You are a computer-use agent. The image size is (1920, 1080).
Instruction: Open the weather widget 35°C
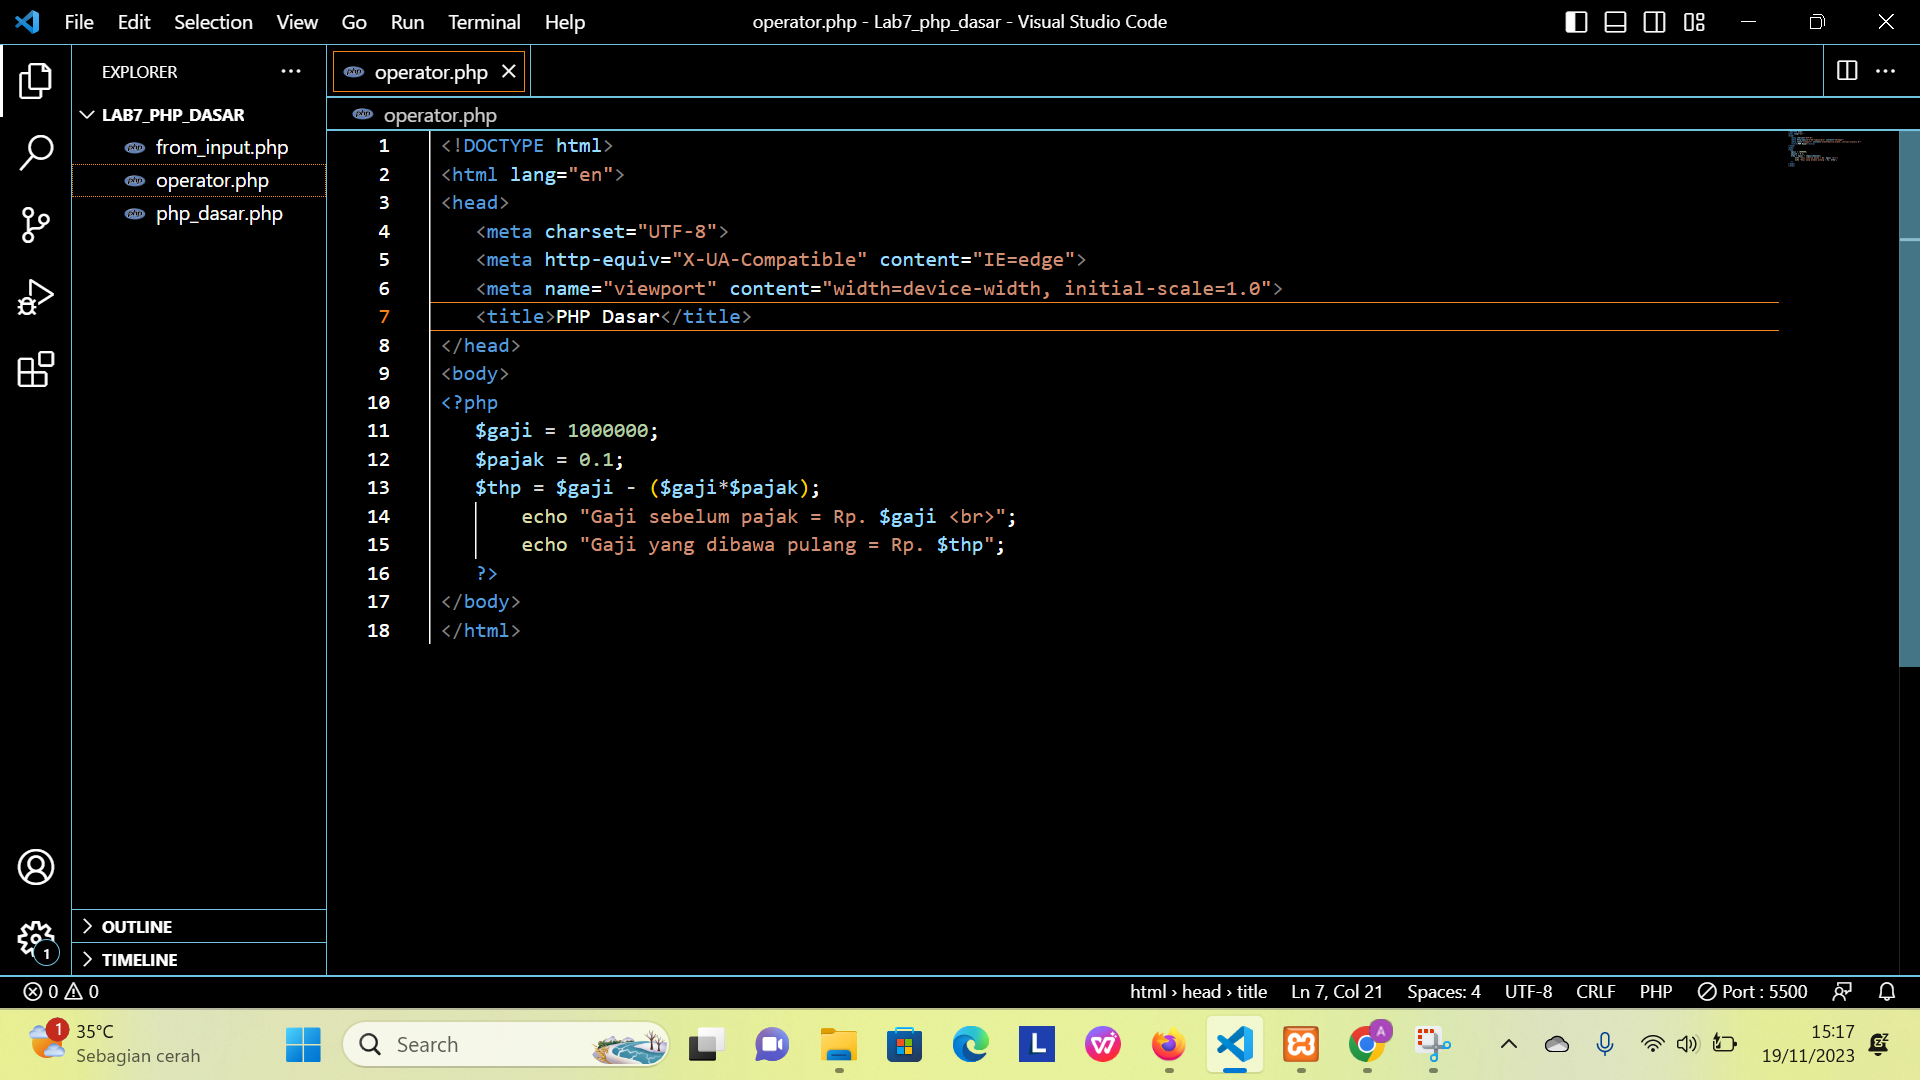115,1044
